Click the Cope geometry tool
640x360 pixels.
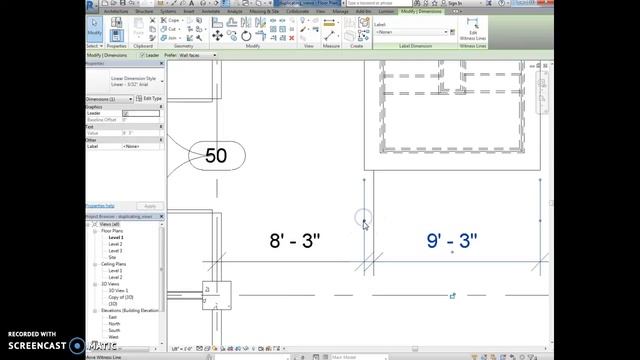point(170,20)
